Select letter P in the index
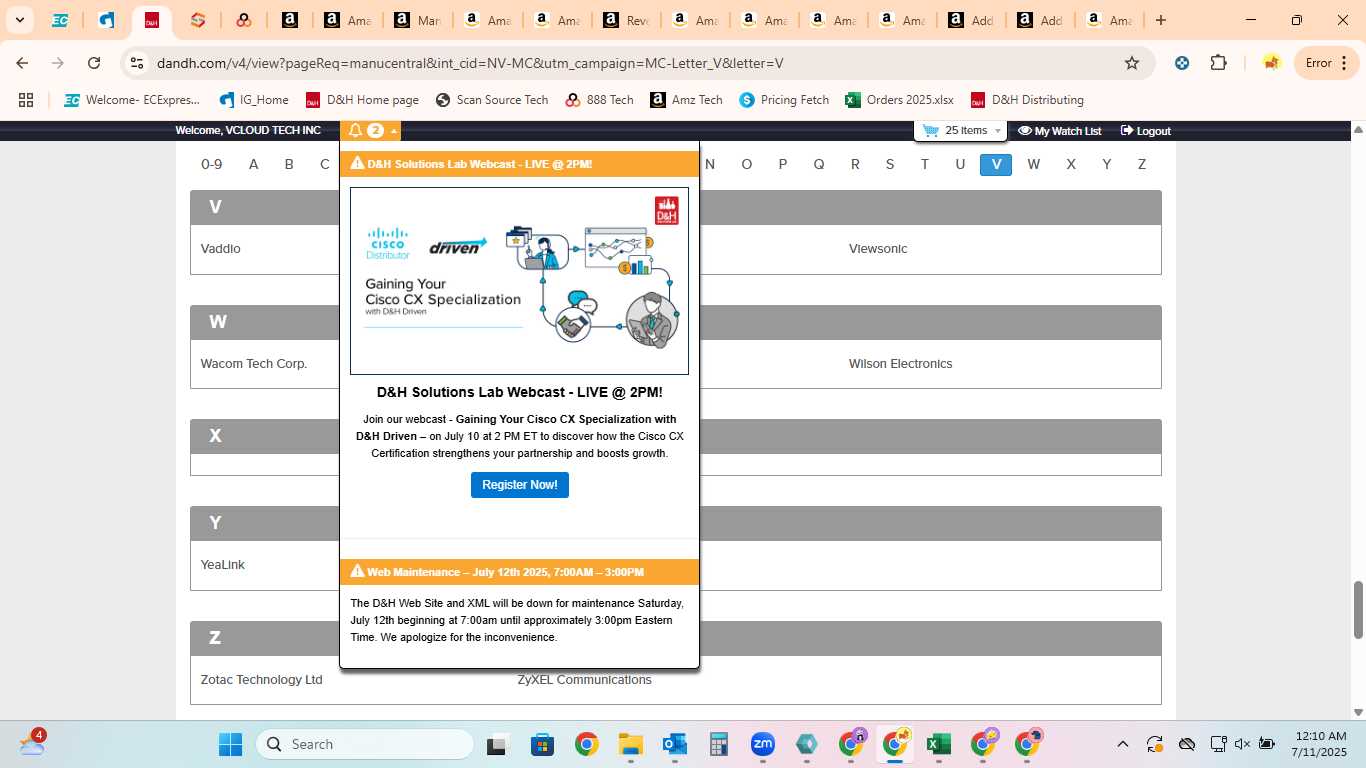The height and width of the screenshot is (768, 1366). pyautogui.click(x=783, y=164)
